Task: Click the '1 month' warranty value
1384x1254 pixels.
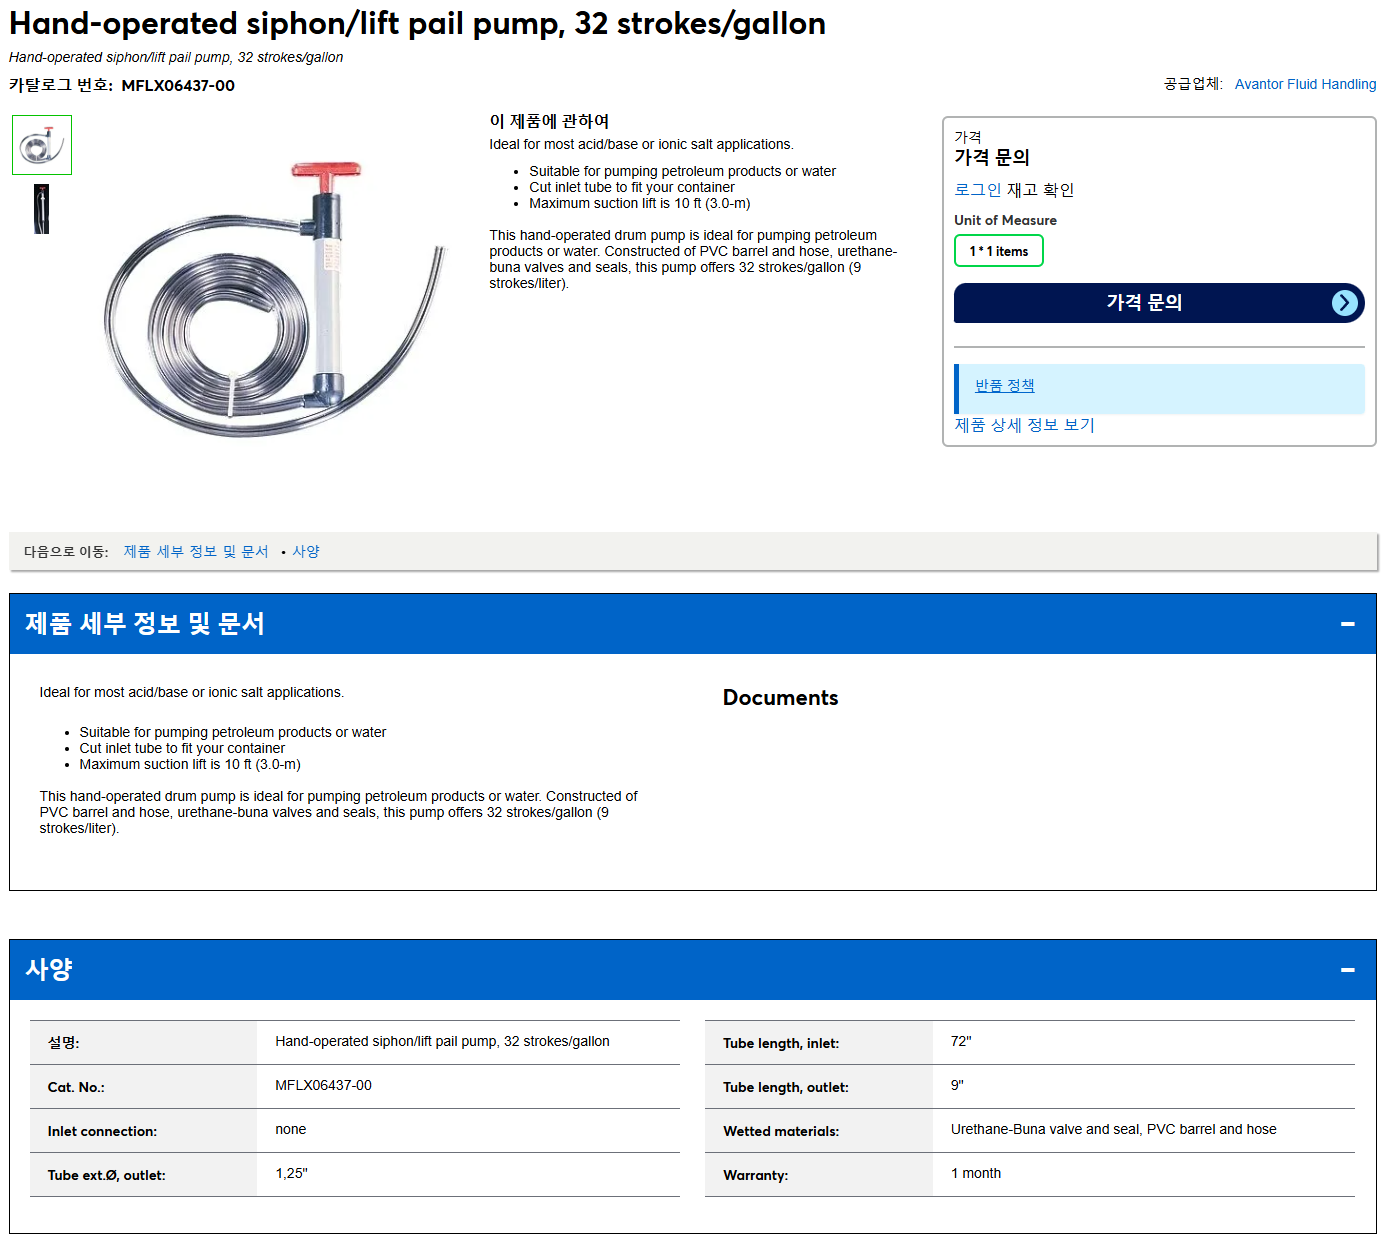Action: pyautogui.click(x=976, y=1174)
